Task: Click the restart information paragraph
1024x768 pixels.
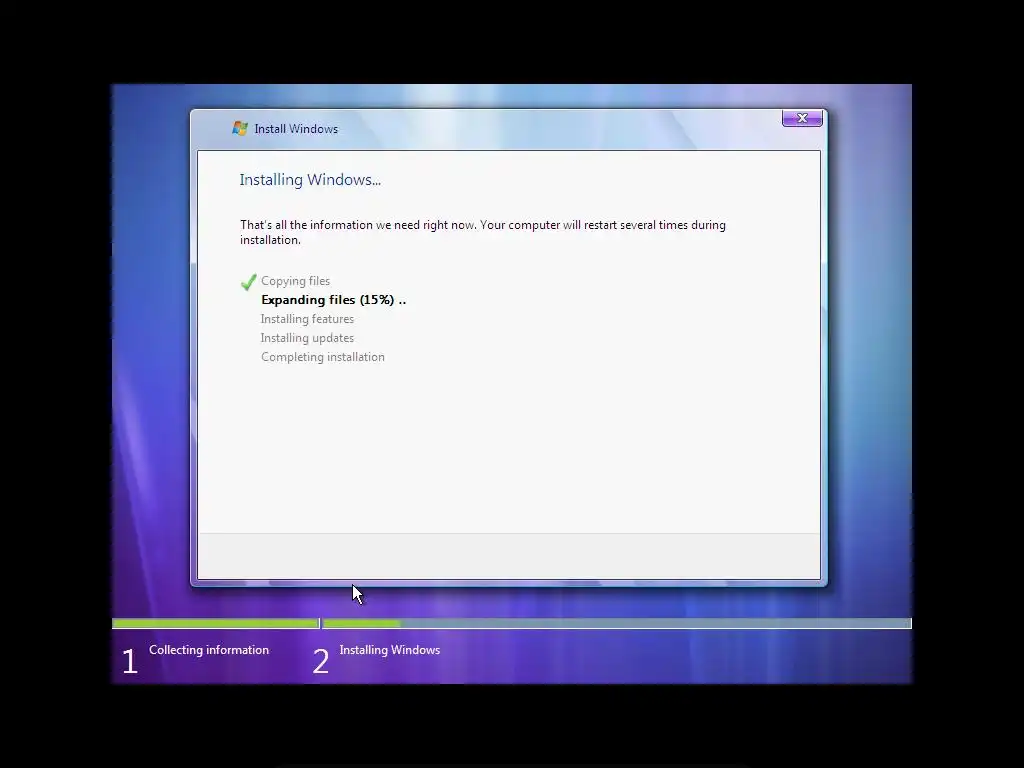Action: [483, 232]
